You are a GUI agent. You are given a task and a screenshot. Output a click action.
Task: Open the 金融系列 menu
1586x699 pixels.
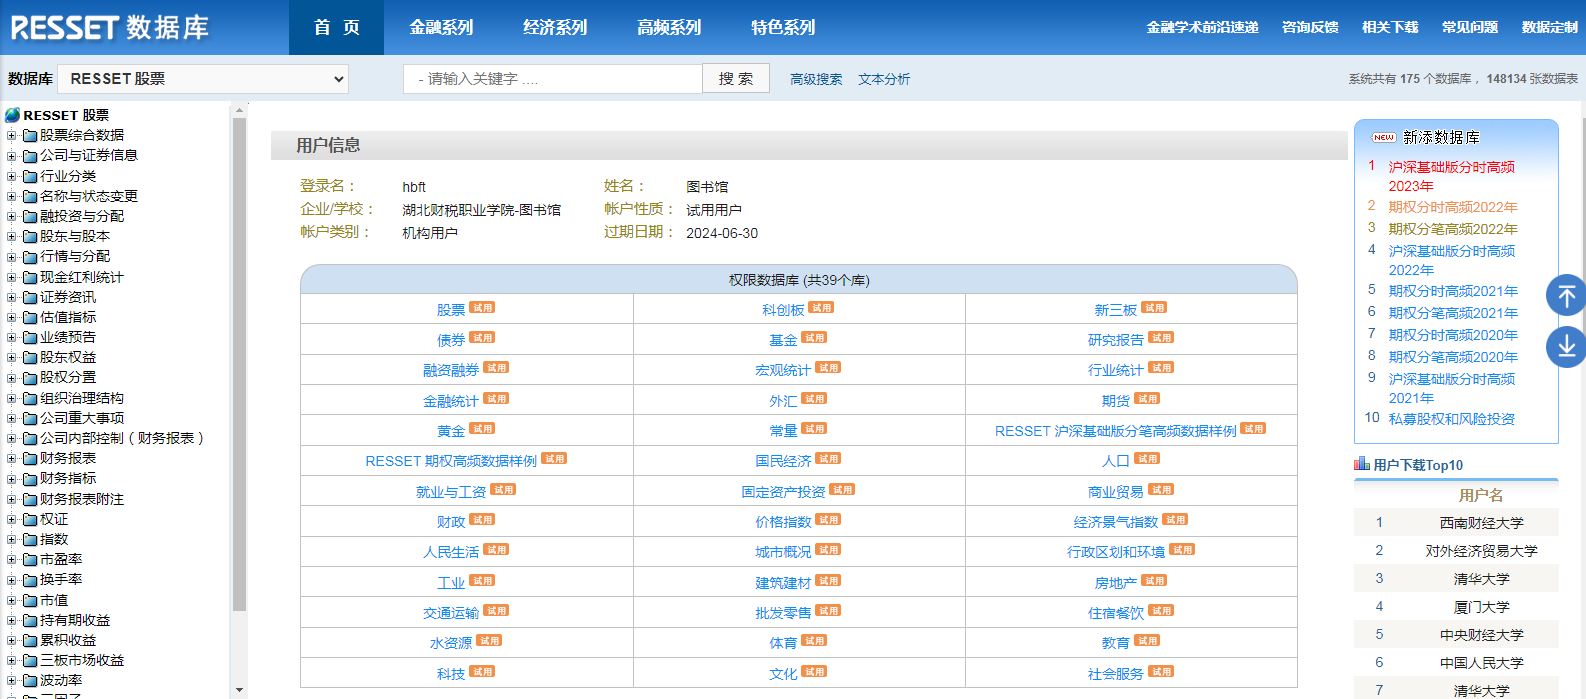pos(441,27)
